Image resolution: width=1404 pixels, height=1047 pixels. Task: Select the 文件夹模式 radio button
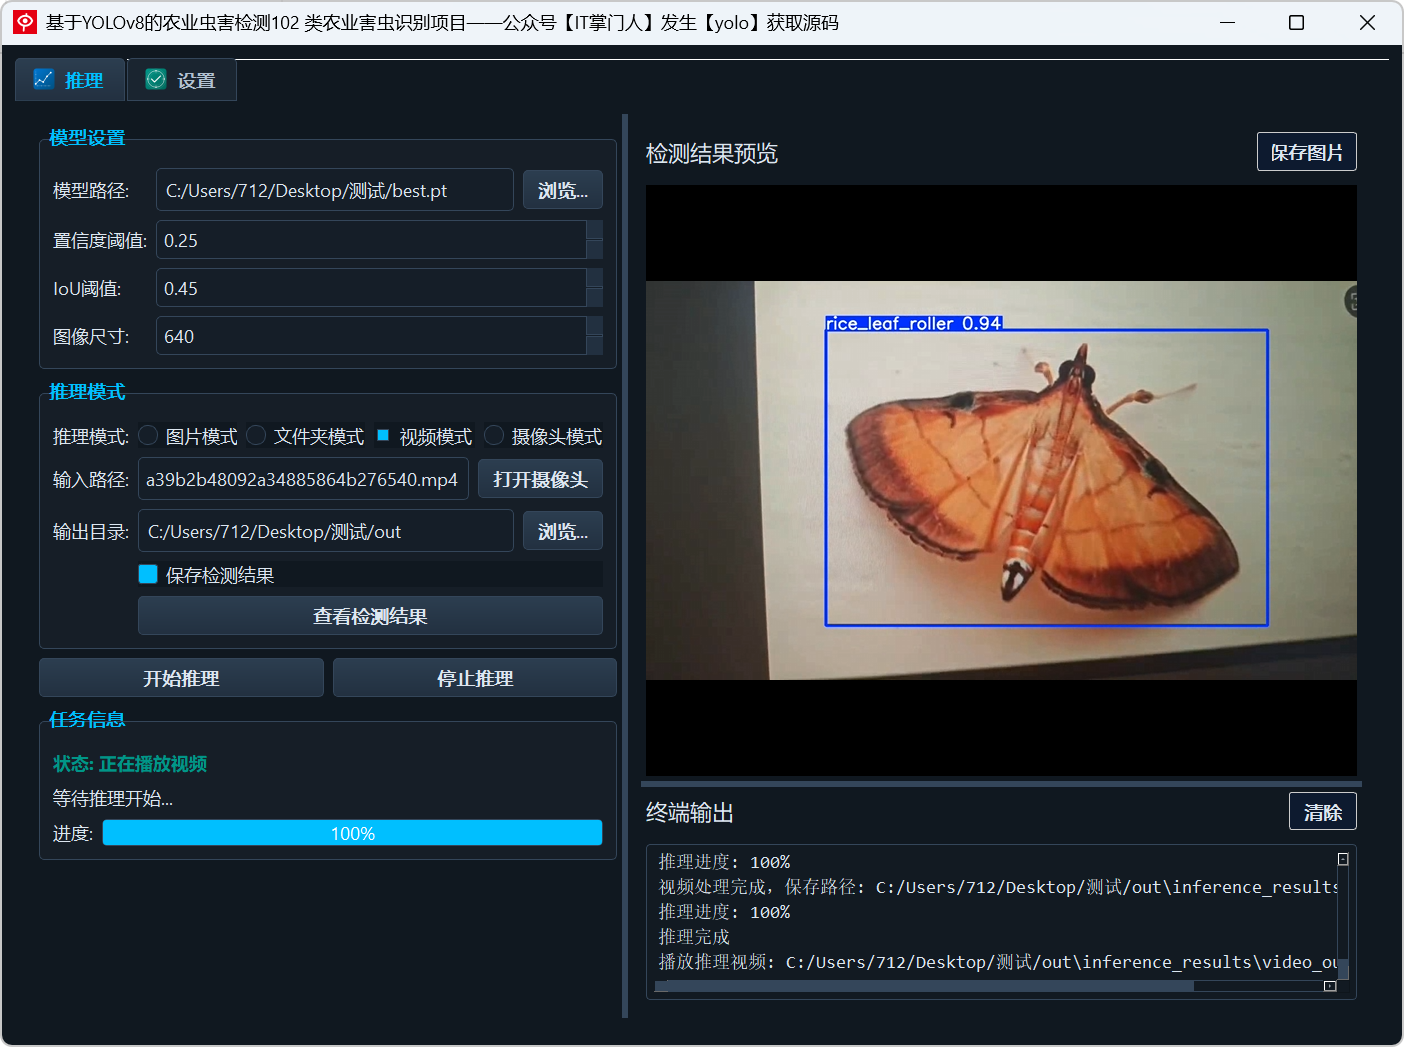click(256, 435)
